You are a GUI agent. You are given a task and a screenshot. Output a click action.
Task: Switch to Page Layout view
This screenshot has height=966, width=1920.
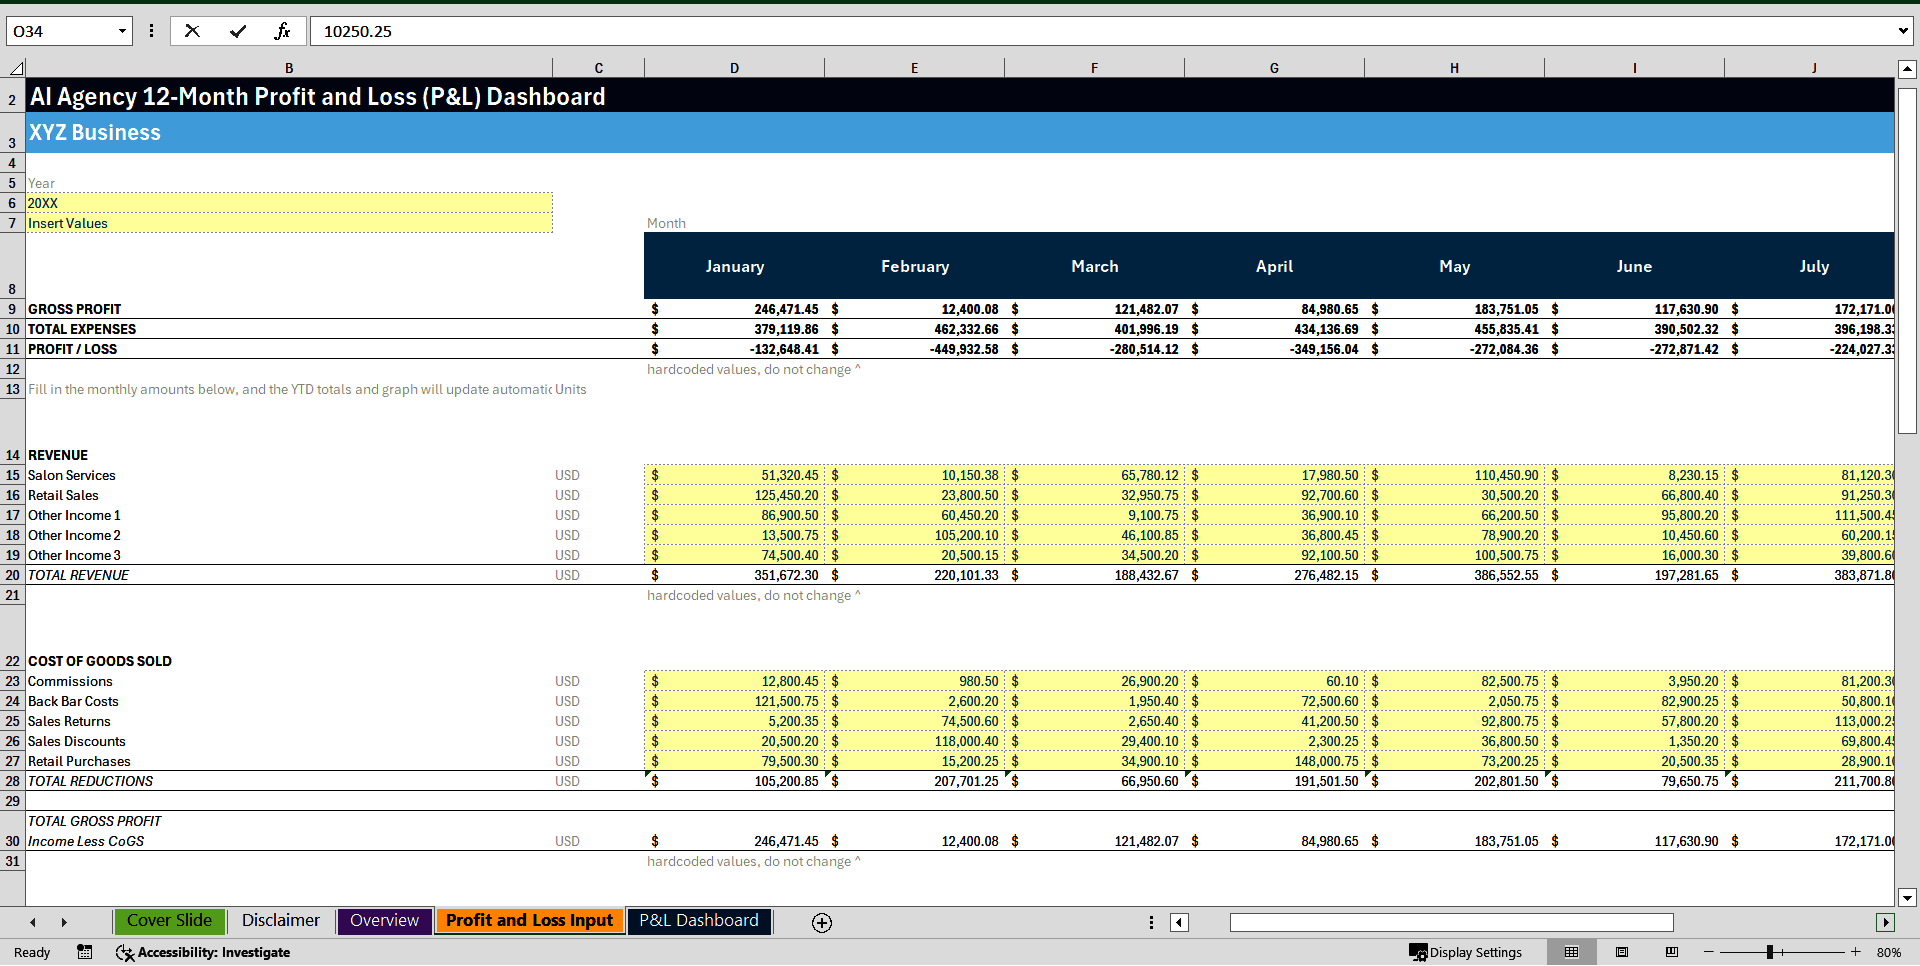[x=1621, y=952]
